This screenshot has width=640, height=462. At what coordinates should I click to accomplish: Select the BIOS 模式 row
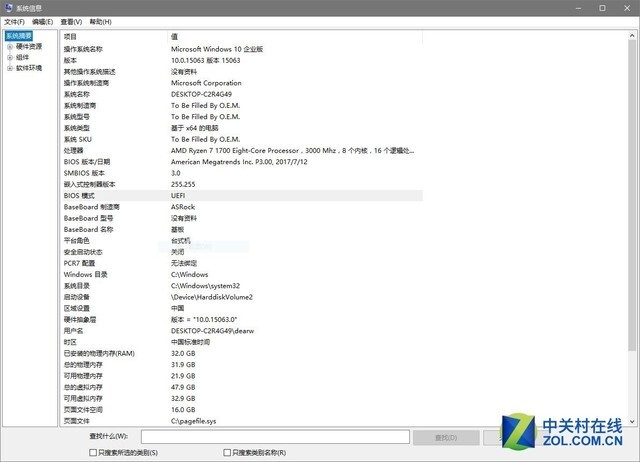[242, 196]
